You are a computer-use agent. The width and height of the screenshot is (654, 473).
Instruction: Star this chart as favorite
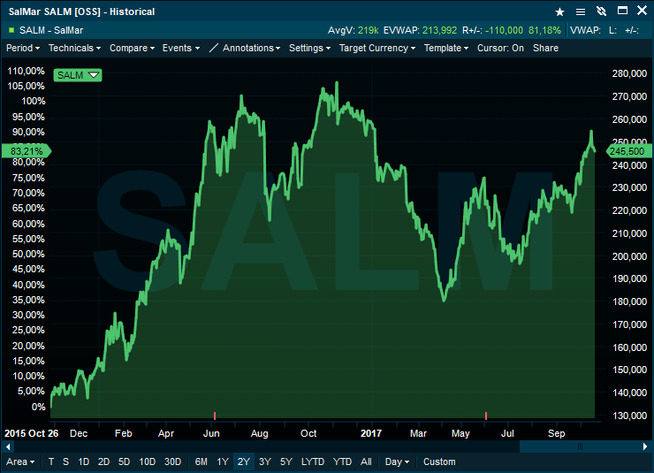point(560,12)
